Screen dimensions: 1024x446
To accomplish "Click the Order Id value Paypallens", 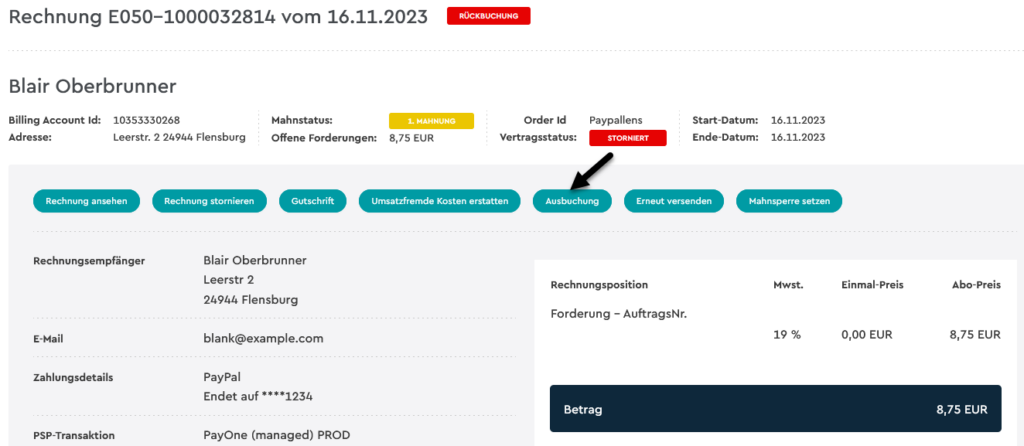I will [x=616, y=121].
